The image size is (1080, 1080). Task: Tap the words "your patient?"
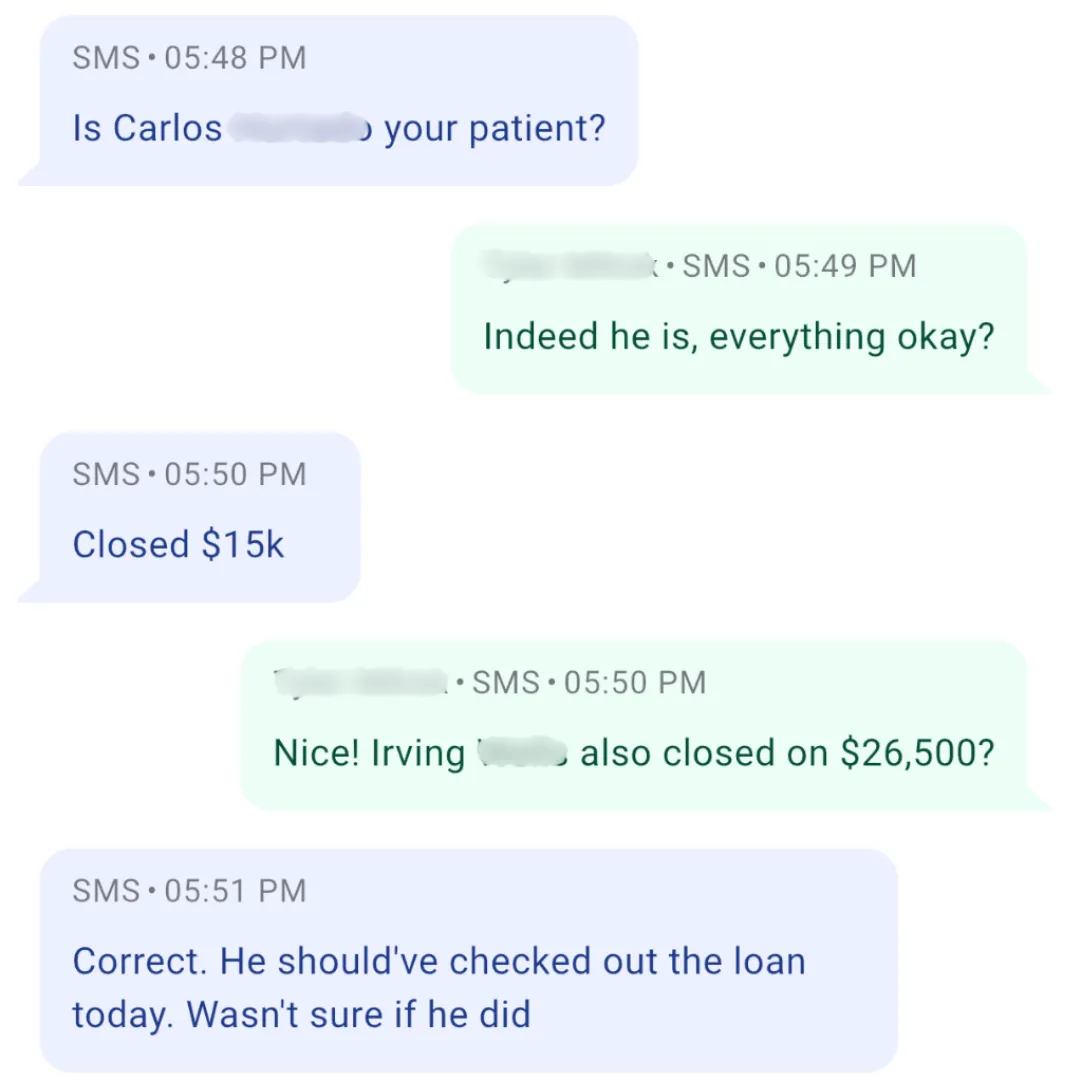(x=495, y=128)
